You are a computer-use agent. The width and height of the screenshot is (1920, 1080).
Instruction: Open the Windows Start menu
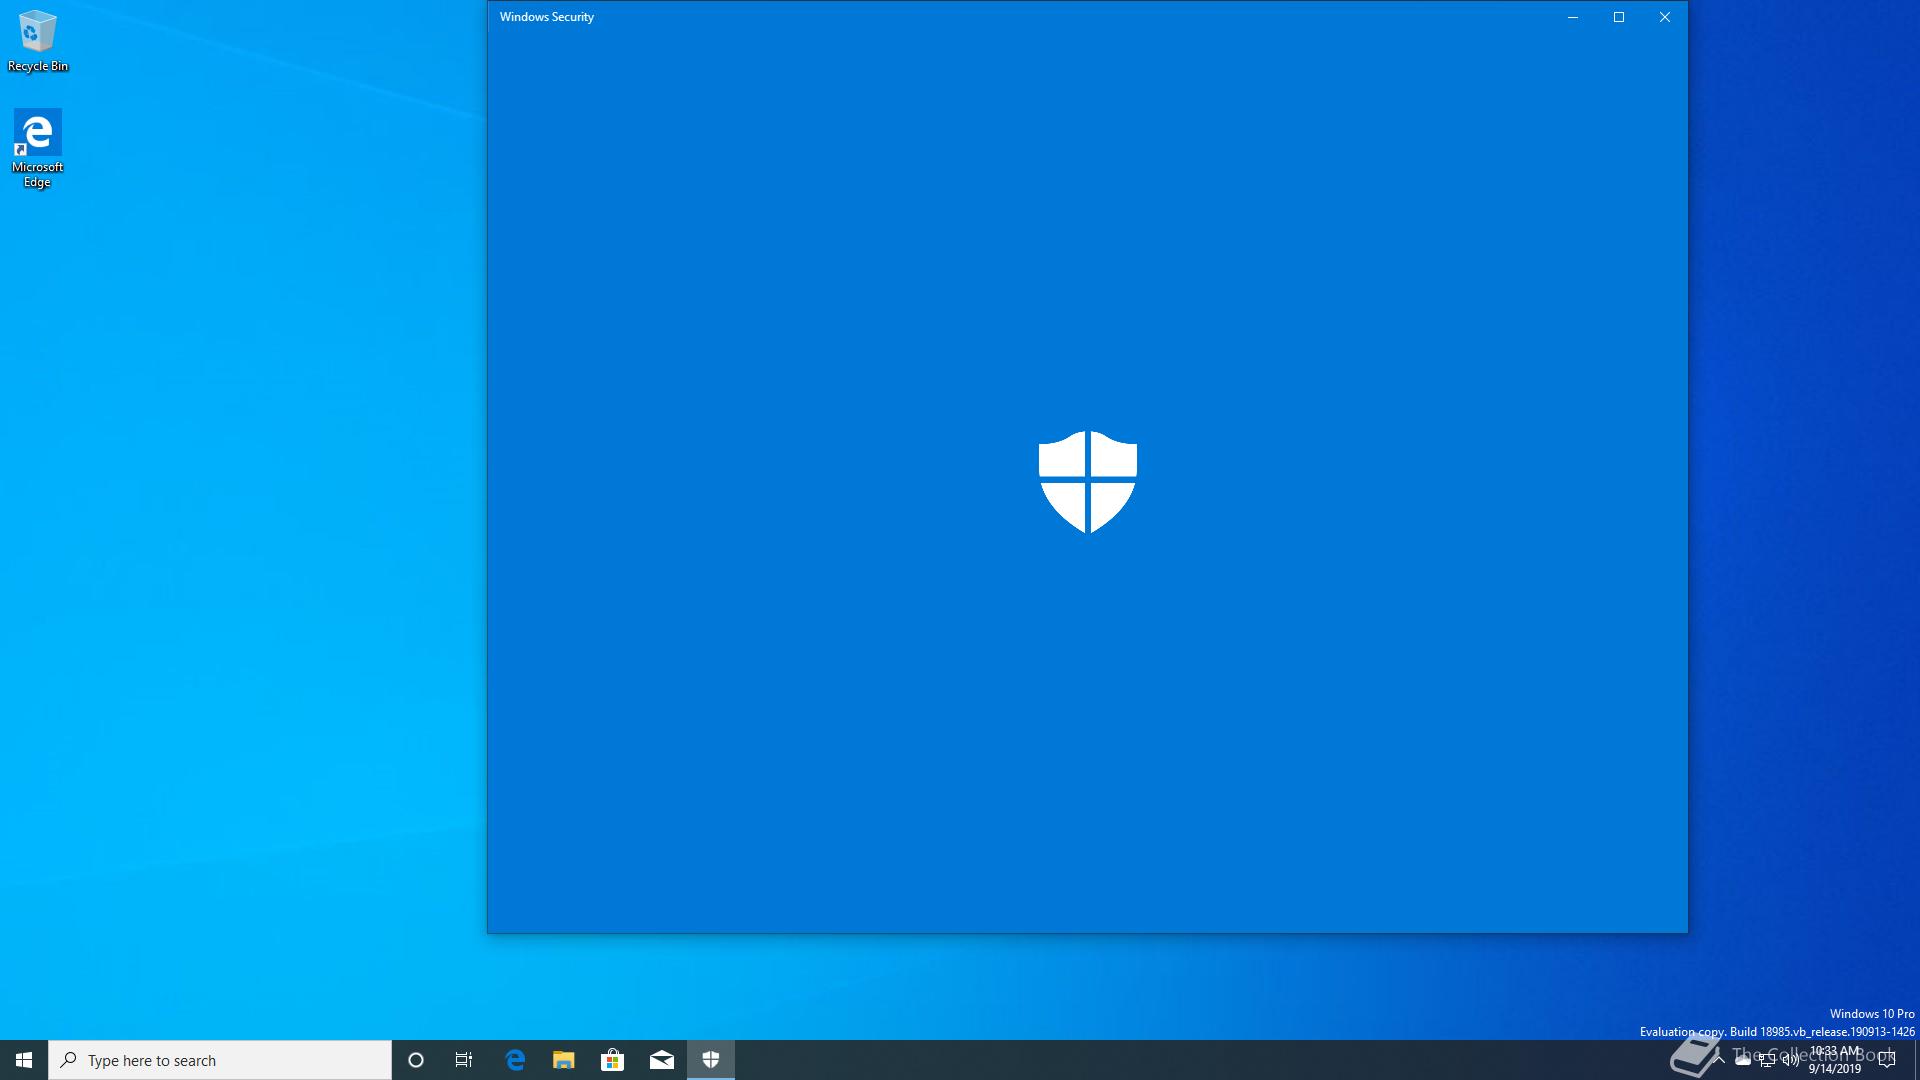[24, 1060]
